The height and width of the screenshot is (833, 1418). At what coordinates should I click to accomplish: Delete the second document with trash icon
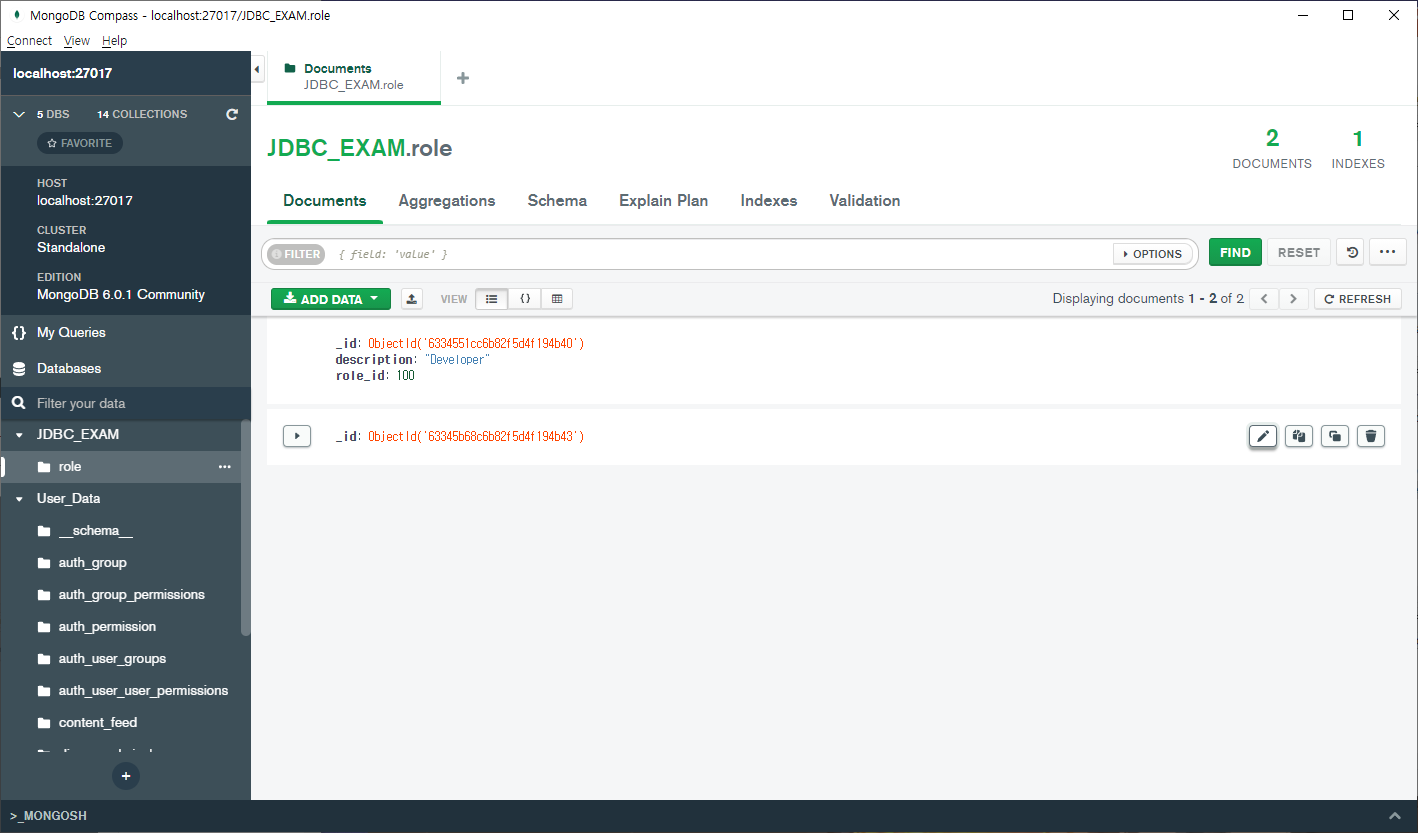(1371, 436)
